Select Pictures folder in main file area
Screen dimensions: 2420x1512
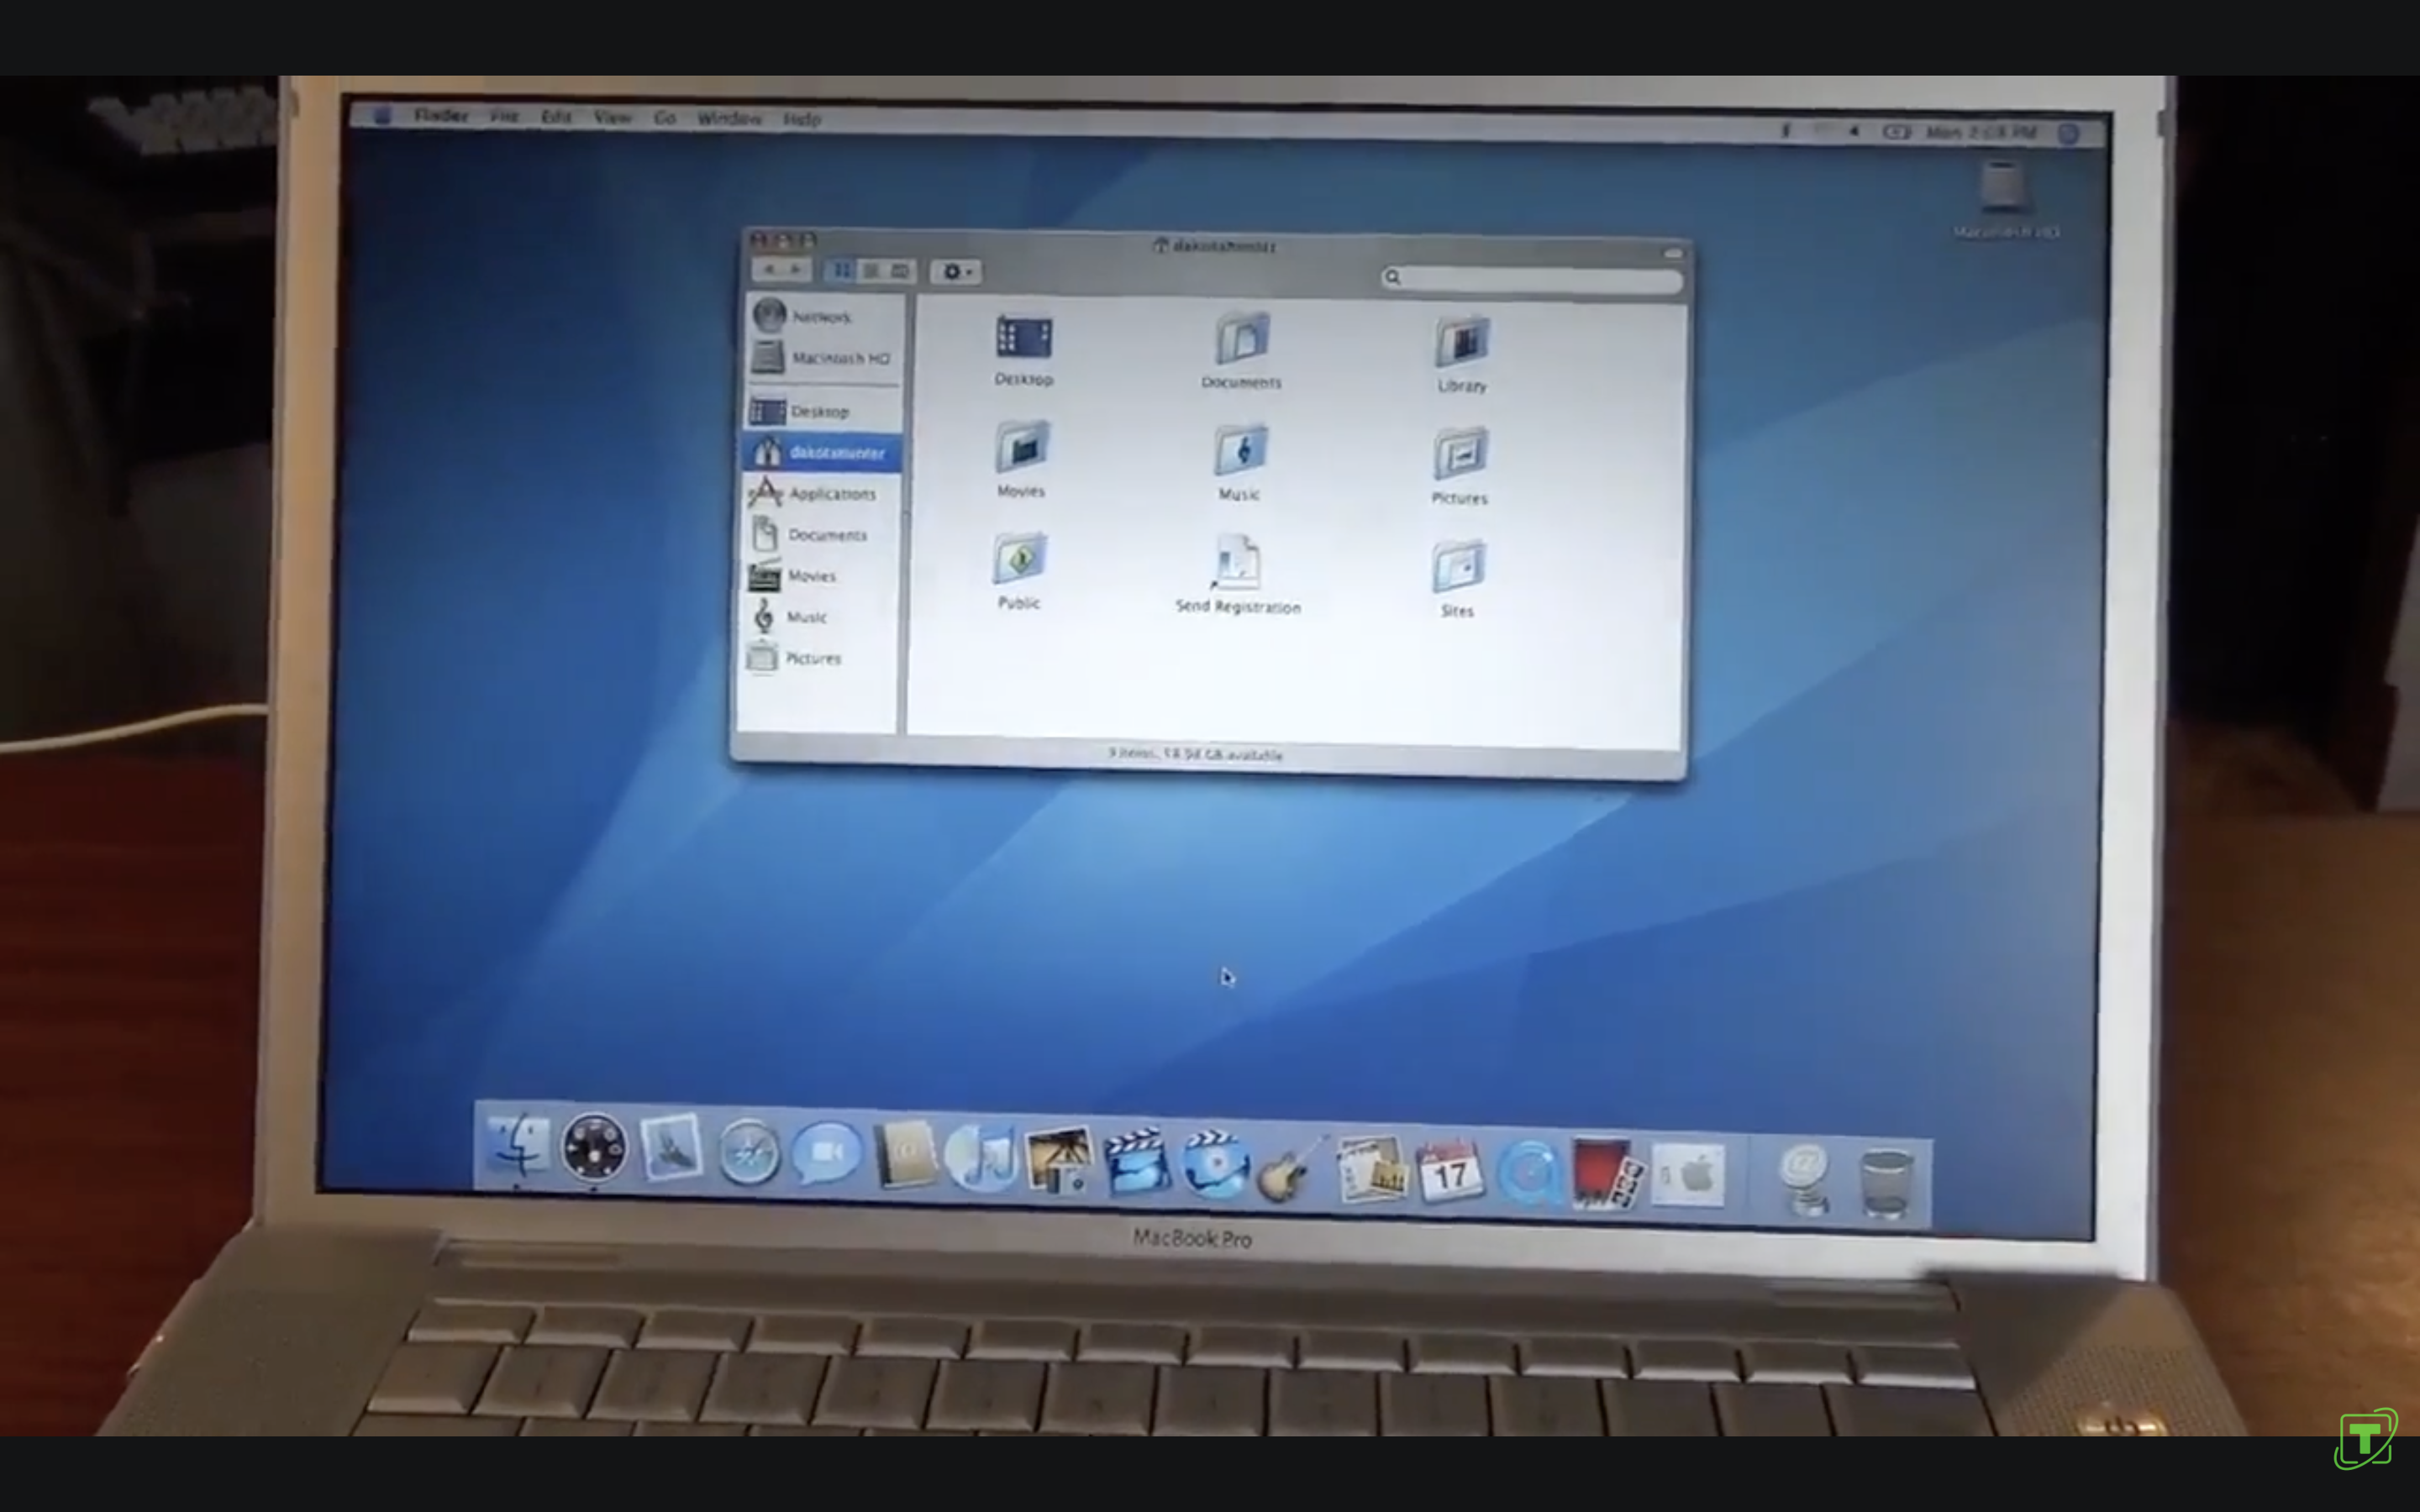tap(1460, 454)
